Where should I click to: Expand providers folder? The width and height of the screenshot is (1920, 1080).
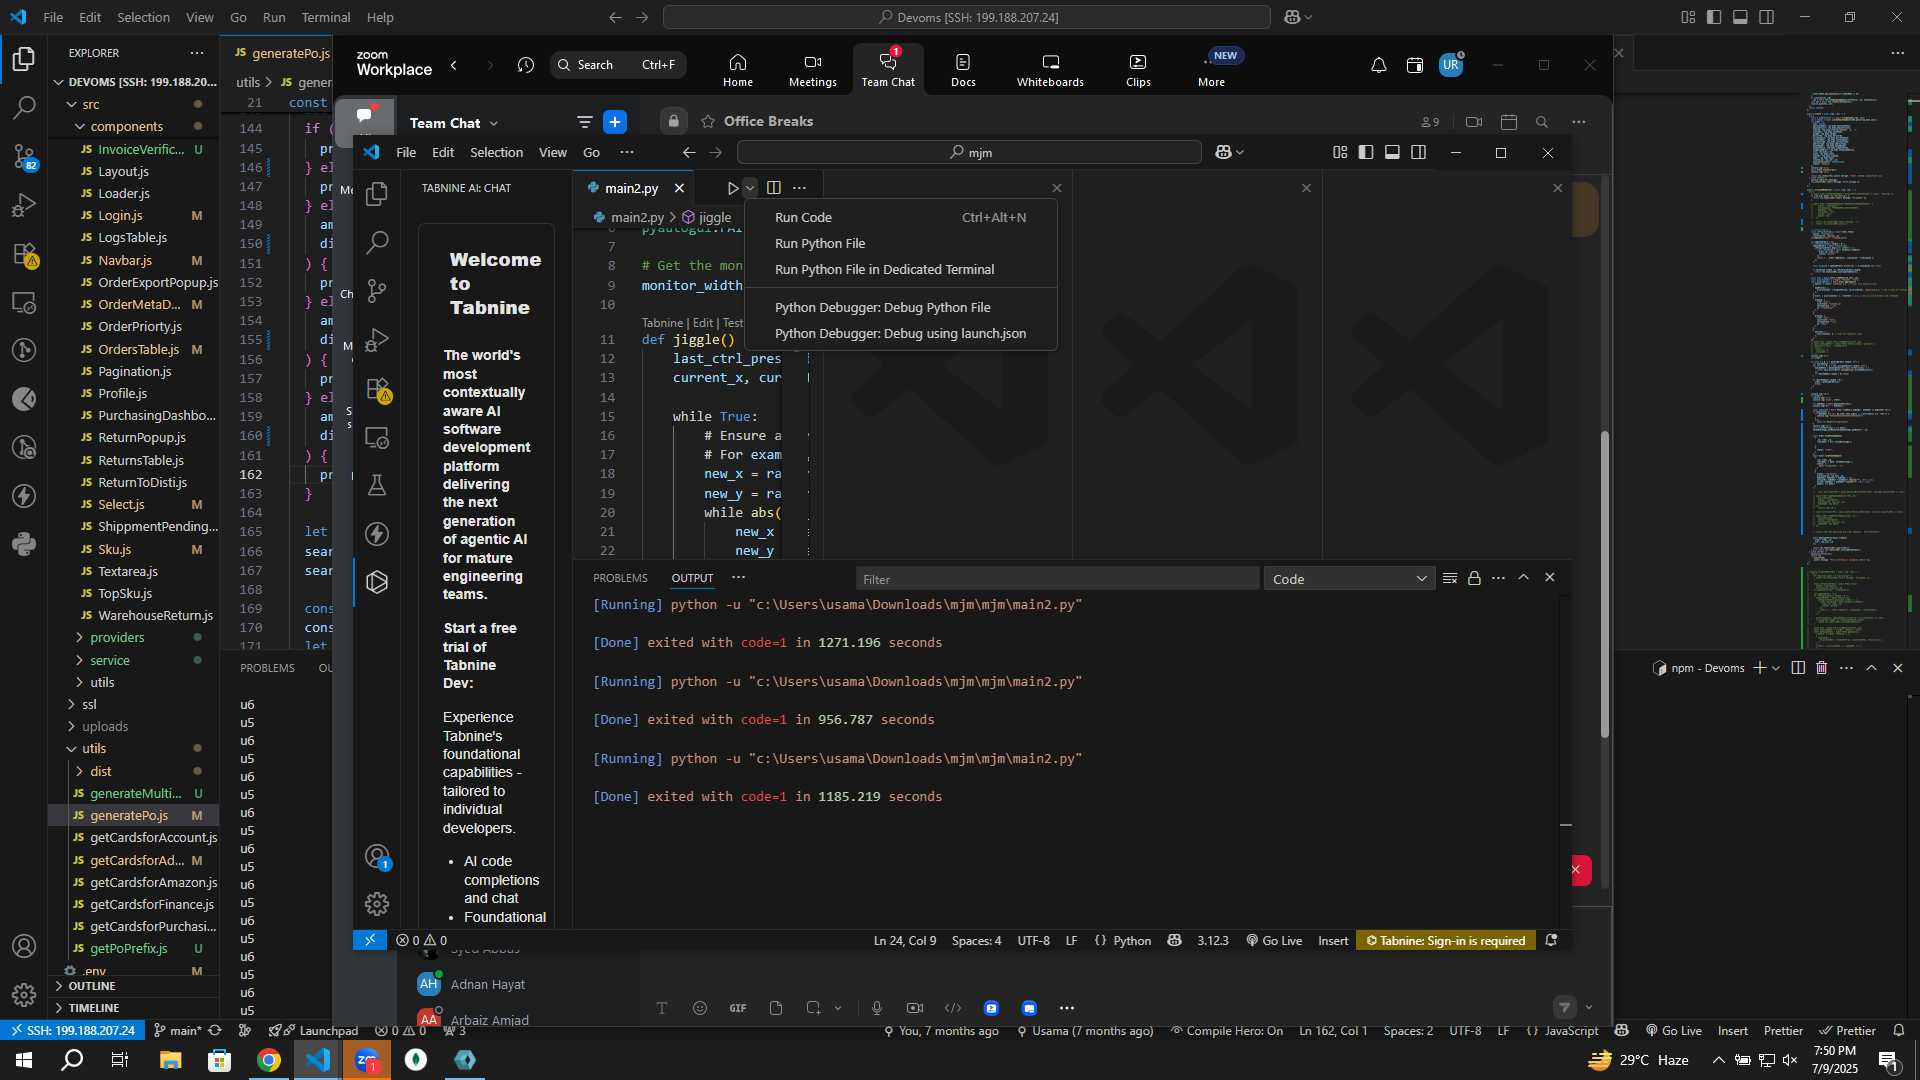point(117,637)
